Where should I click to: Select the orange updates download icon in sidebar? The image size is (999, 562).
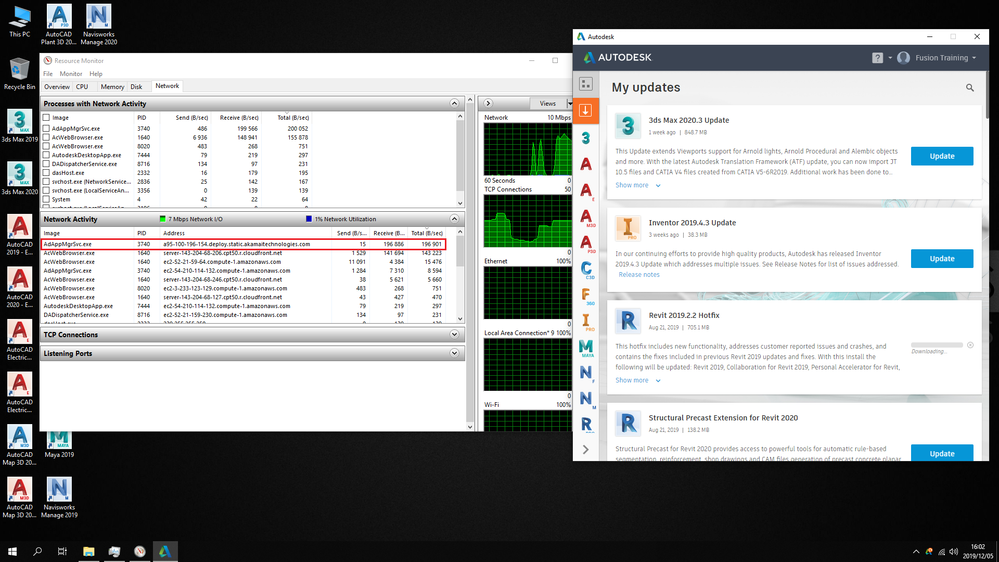point(586,110)
